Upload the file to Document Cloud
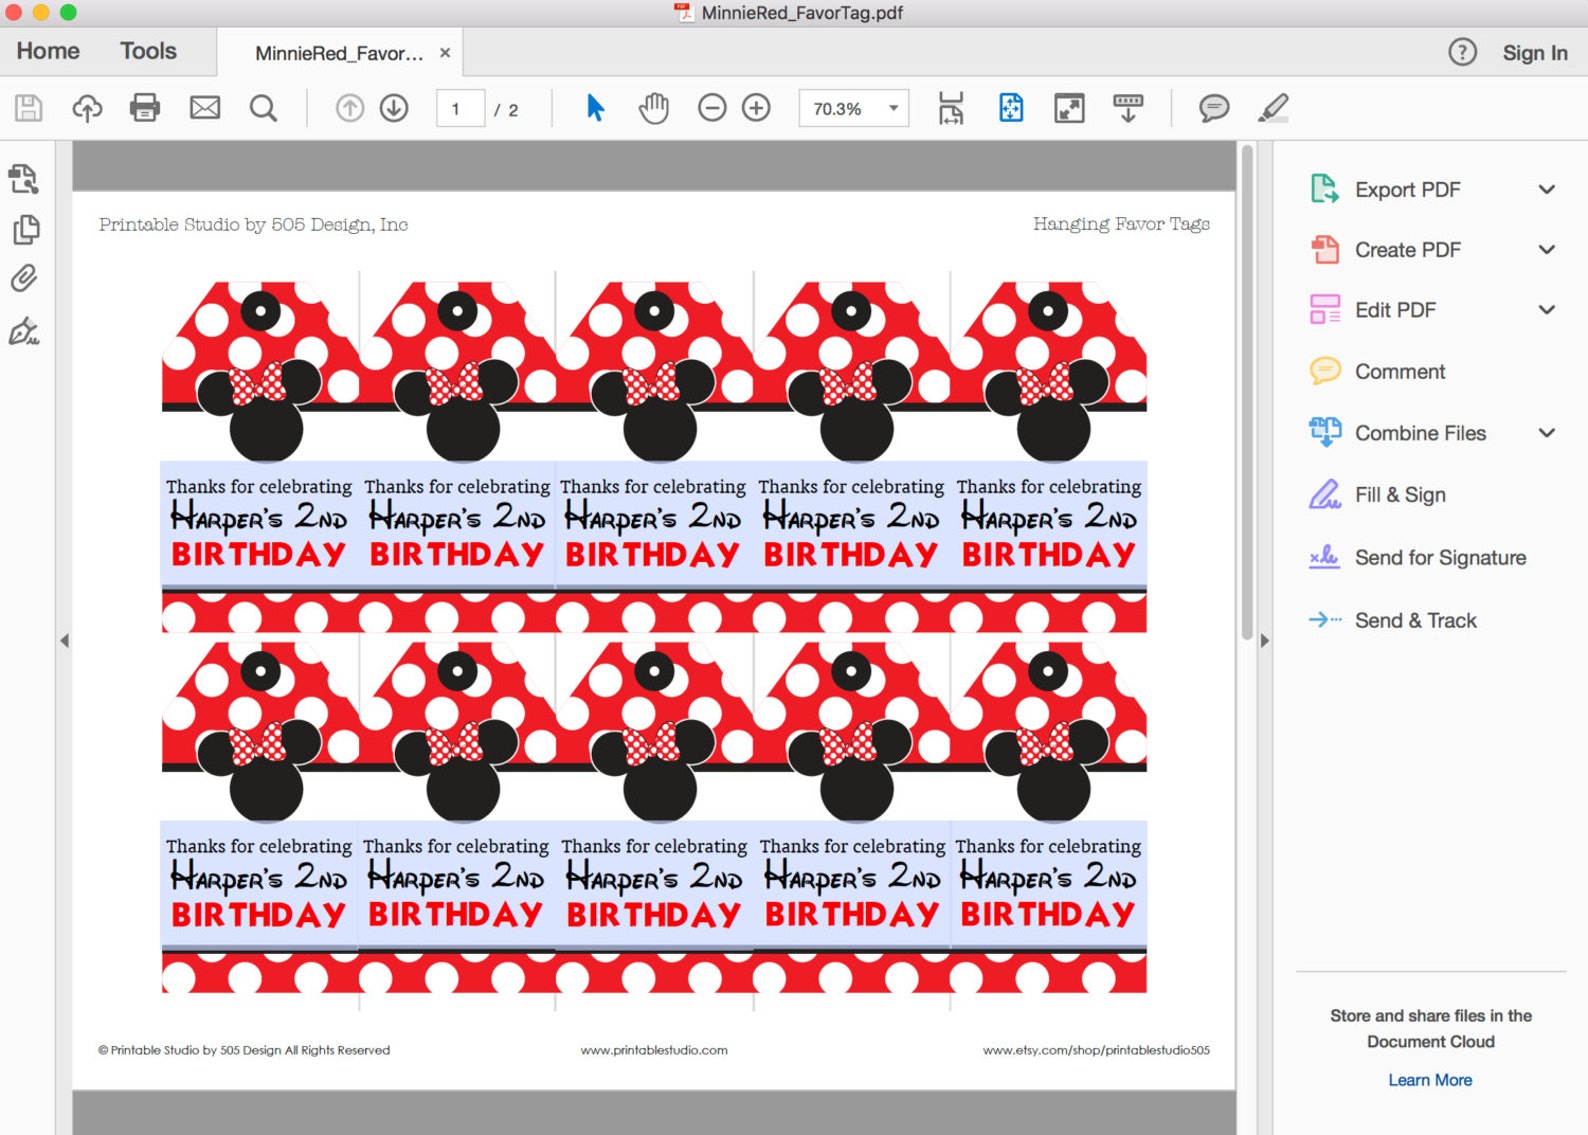The height and width of the screenshot is (1135, 1588). coord(87,108)
